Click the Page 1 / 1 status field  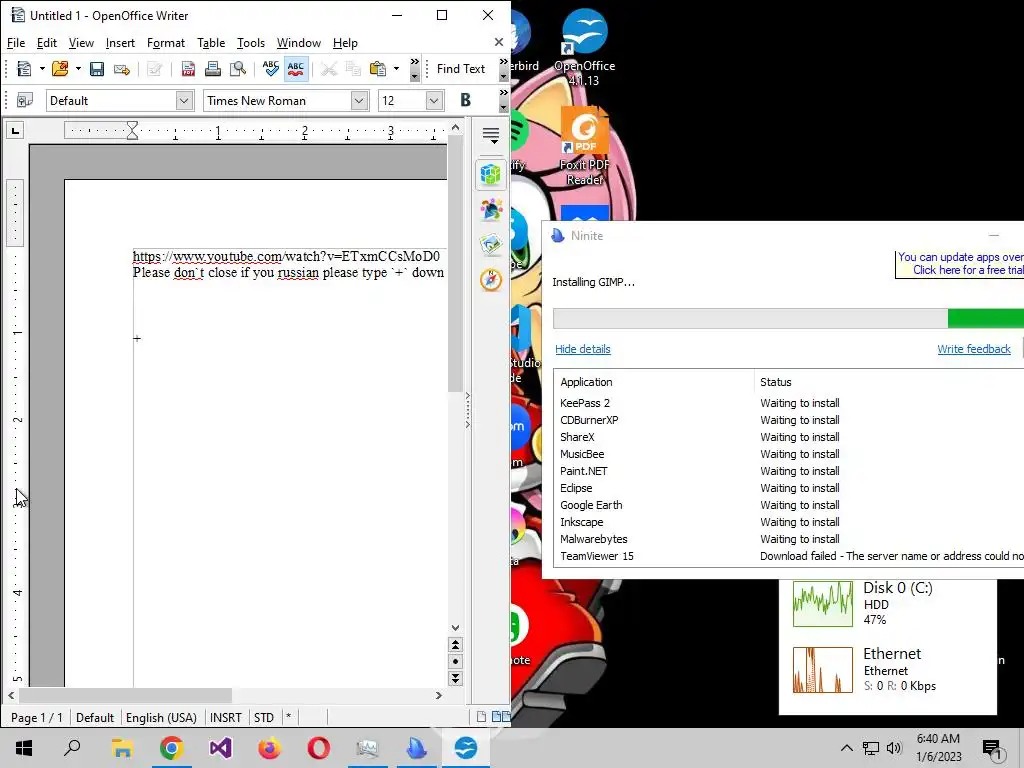(x=37, y=718)
